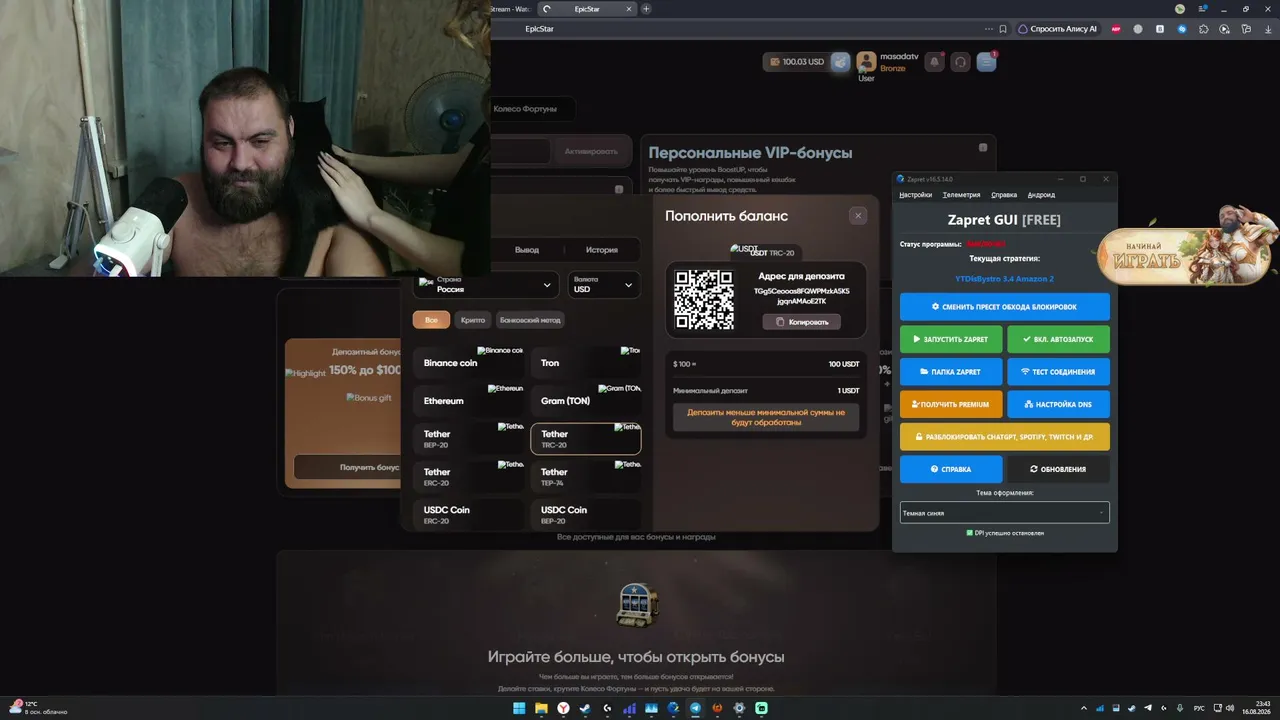Open Папка Zapret button
Viewport: 1280px width, 720px height.
coord(951,372)
